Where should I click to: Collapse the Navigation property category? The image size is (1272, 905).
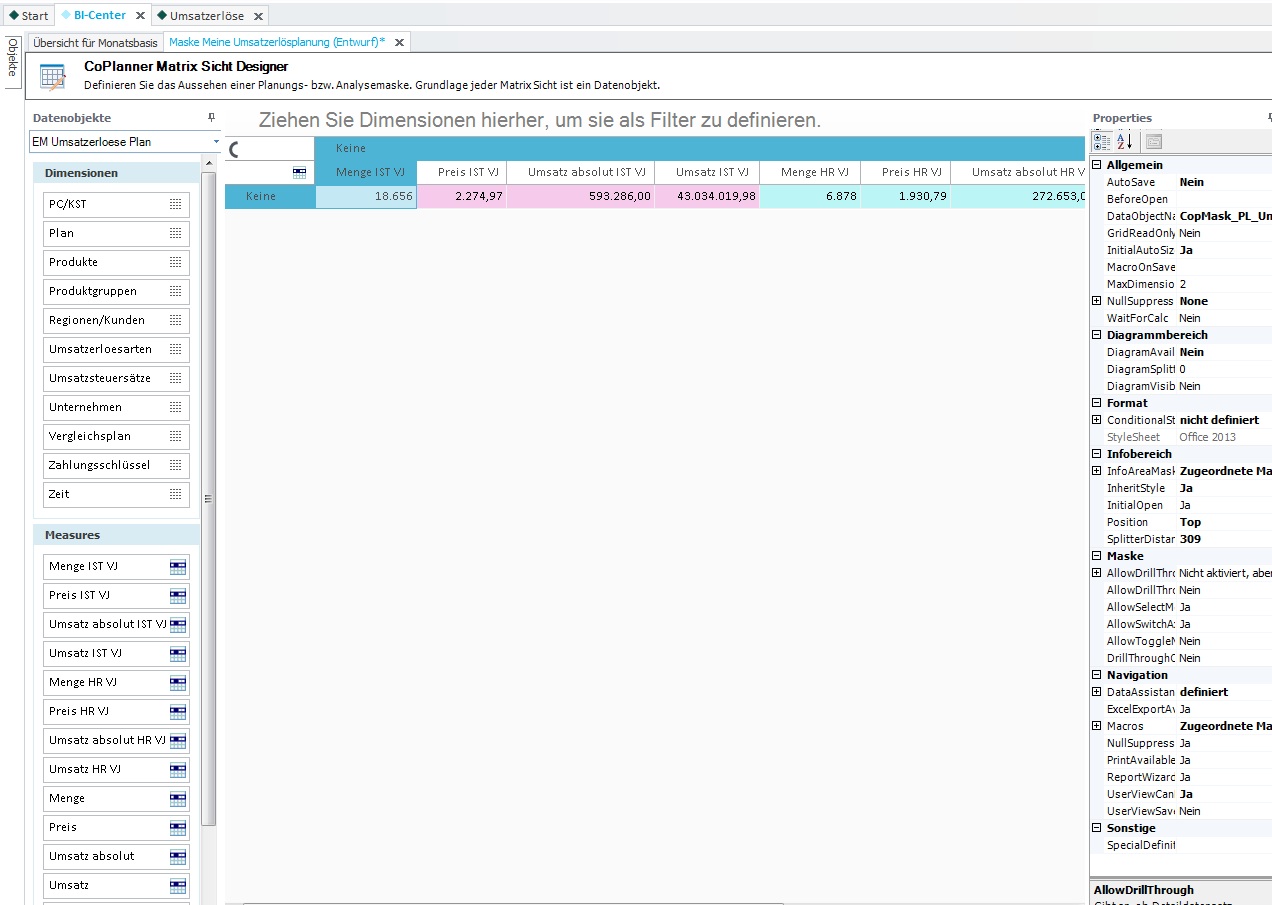point(1097,675)
